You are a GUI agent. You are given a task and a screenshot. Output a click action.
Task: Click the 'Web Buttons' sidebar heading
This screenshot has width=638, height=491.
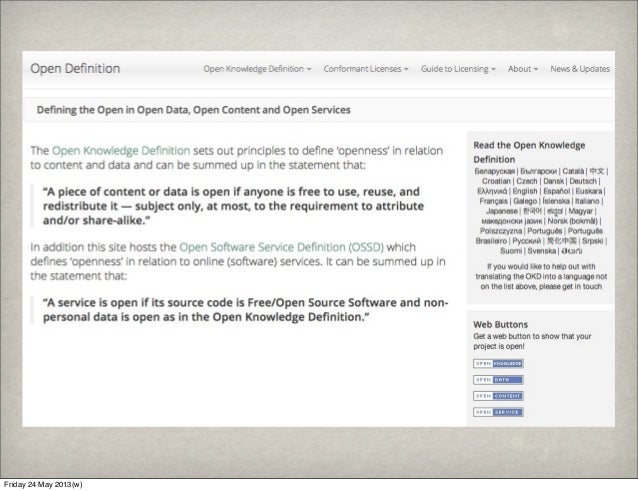500,325
